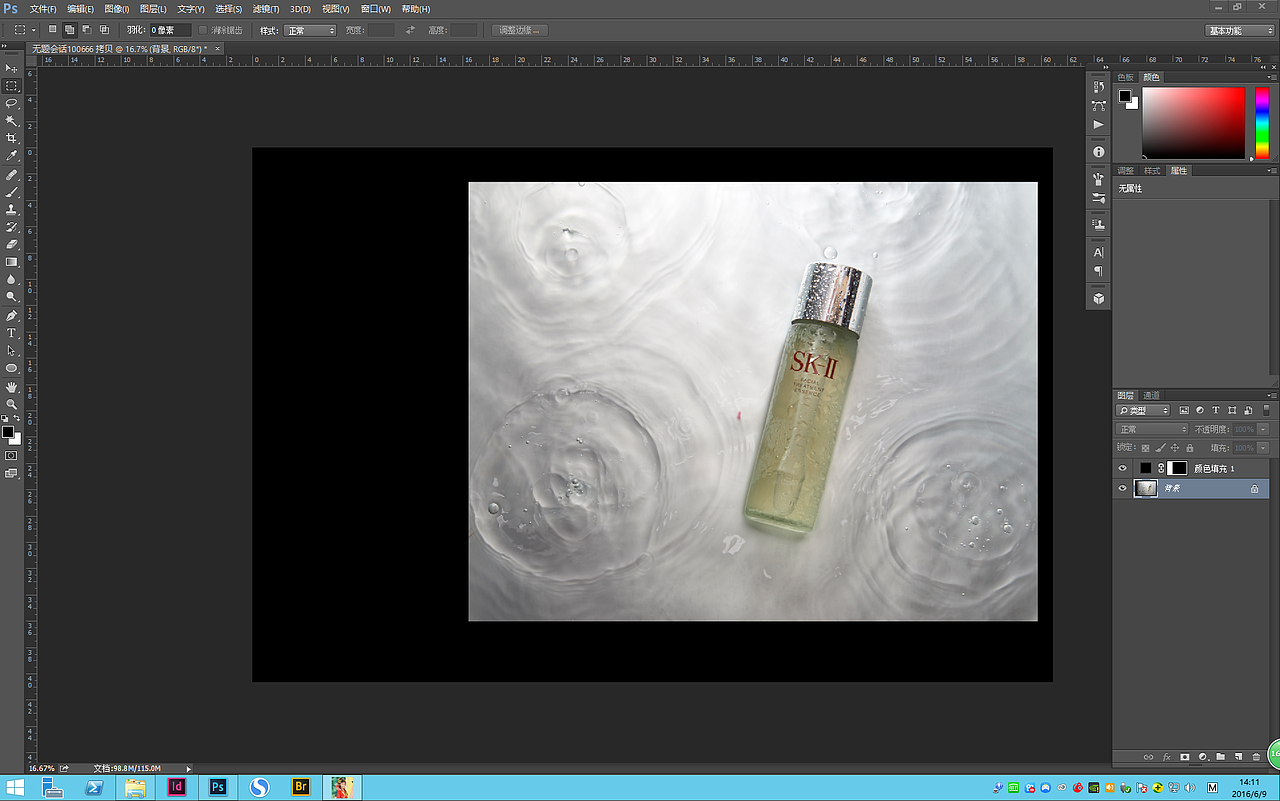Open the 图像(I) menu
Image resolution: width=1280 pixels, height=801 pixels.
click(117, 9)
